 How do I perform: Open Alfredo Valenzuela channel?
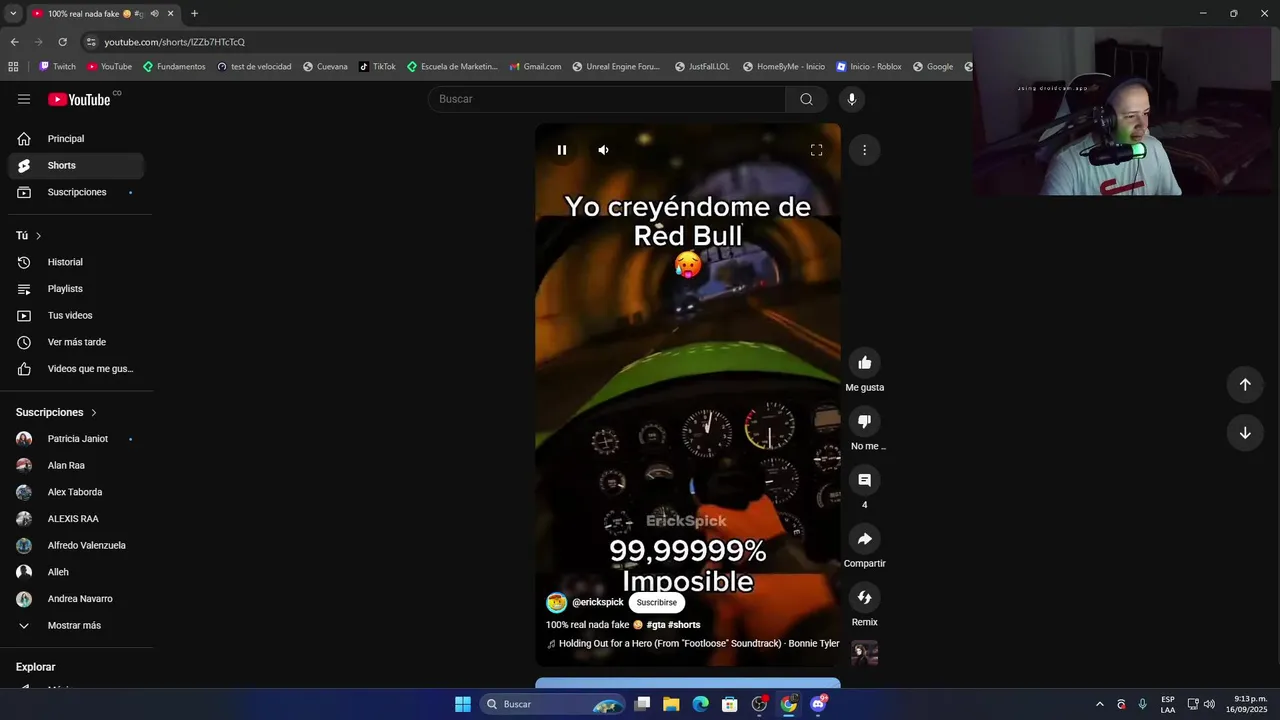click(x=76, y=545)
